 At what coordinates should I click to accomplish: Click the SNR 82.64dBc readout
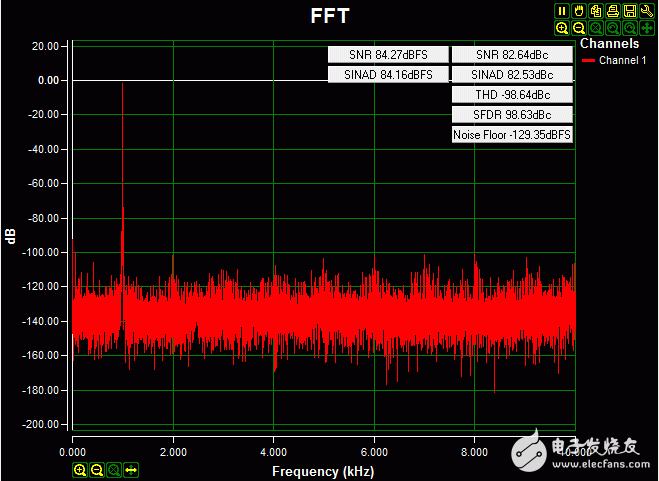[512, 55]
